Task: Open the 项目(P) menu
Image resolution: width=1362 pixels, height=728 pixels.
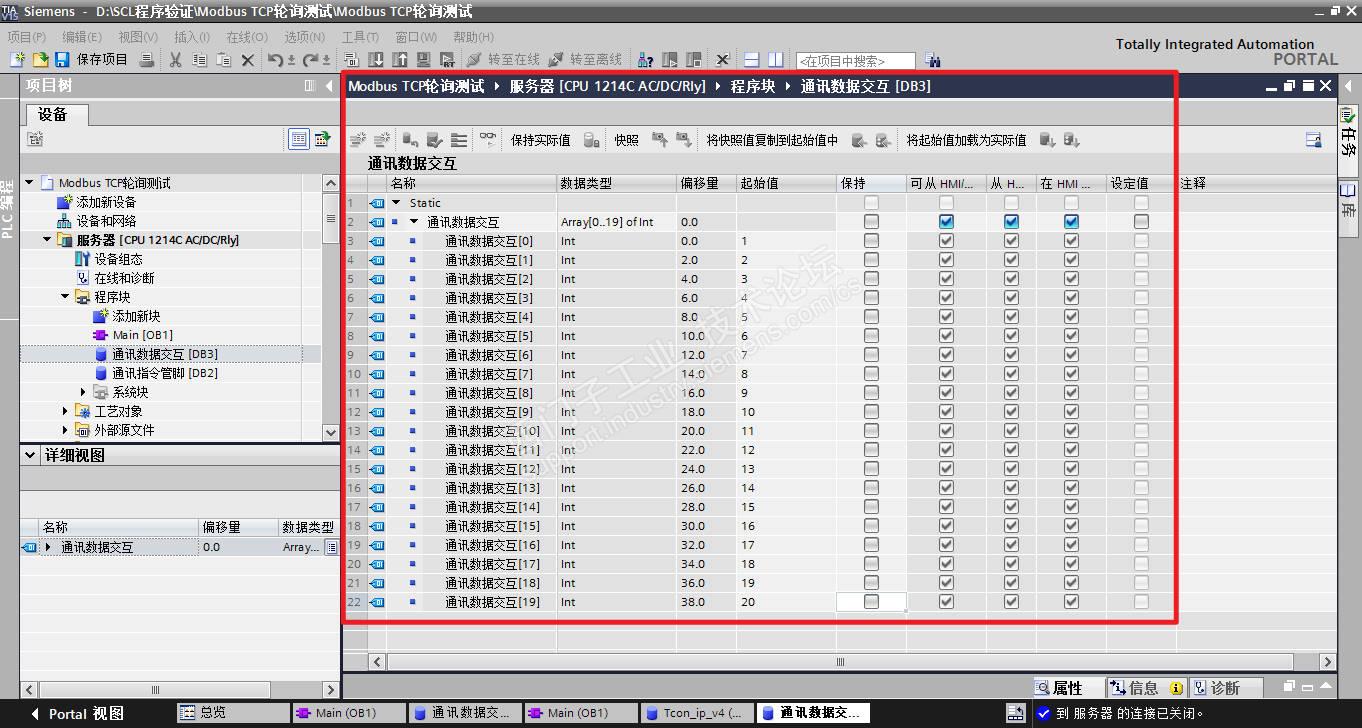Action: (27, 37)
